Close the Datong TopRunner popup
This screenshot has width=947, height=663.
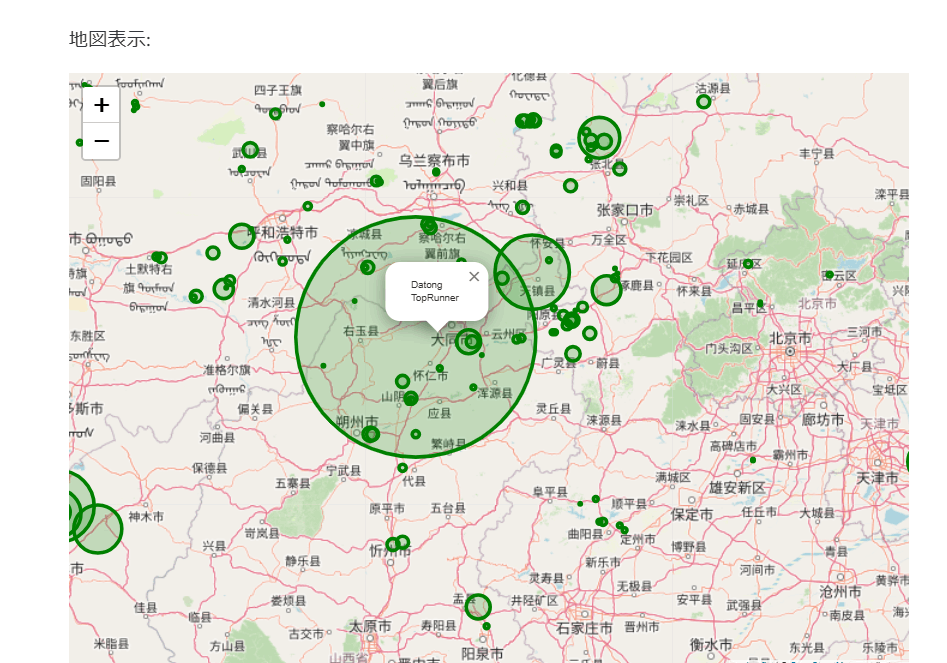click(474, 277)
